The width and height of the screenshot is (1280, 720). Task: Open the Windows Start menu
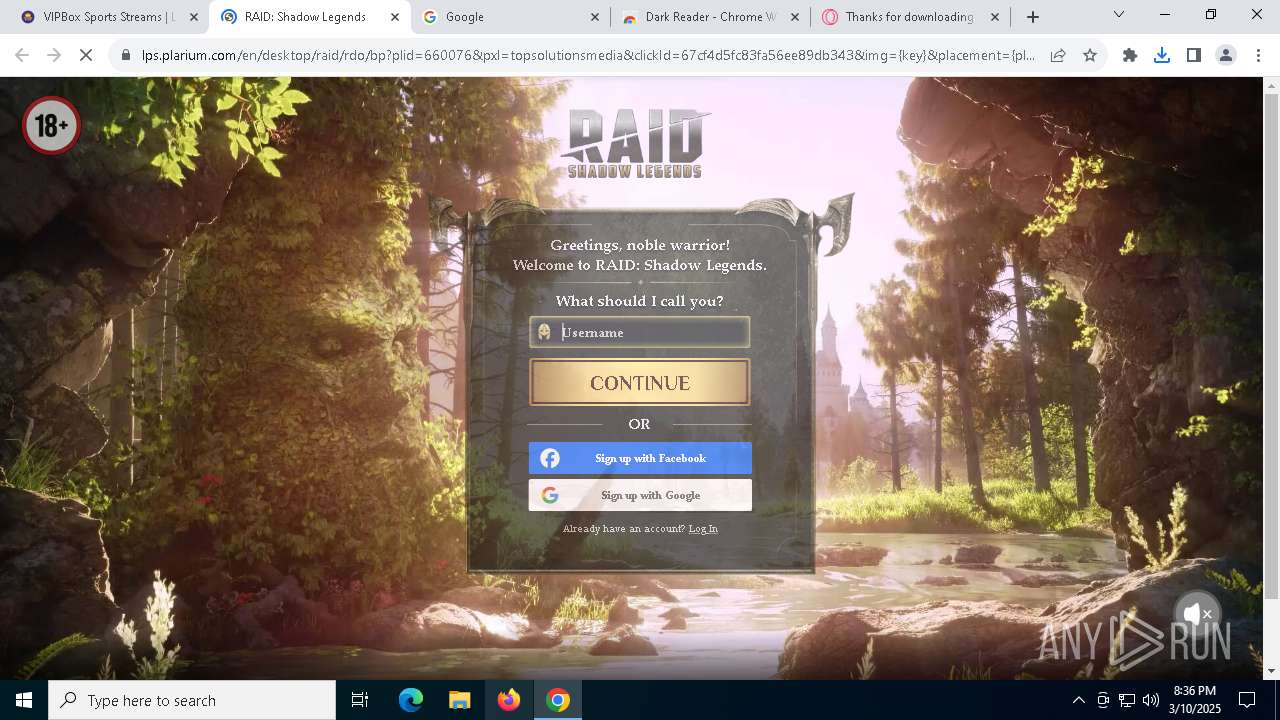tap(24, 700)
